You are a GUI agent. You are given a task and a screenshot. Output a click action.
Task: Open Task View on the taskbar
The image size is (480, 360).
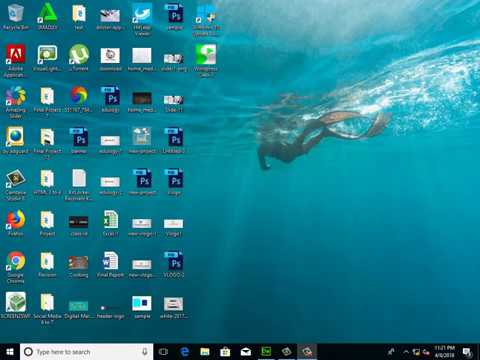[163, 352]
